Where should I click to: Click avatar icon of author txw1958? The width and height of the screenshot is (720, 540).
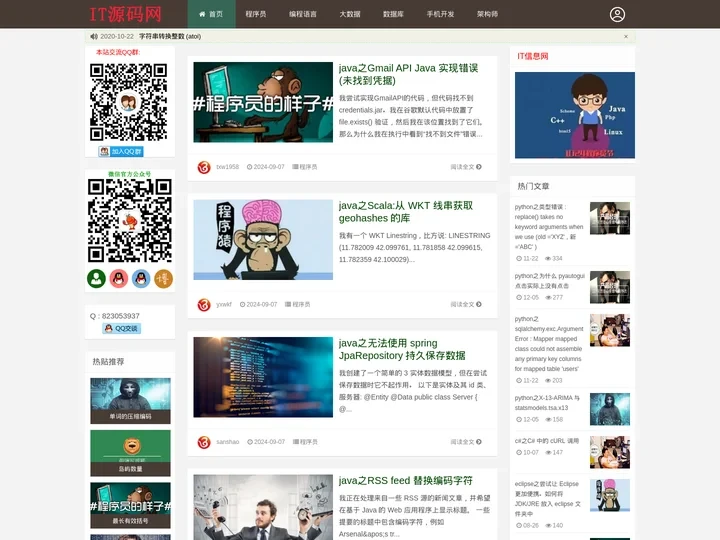(204, 167)
